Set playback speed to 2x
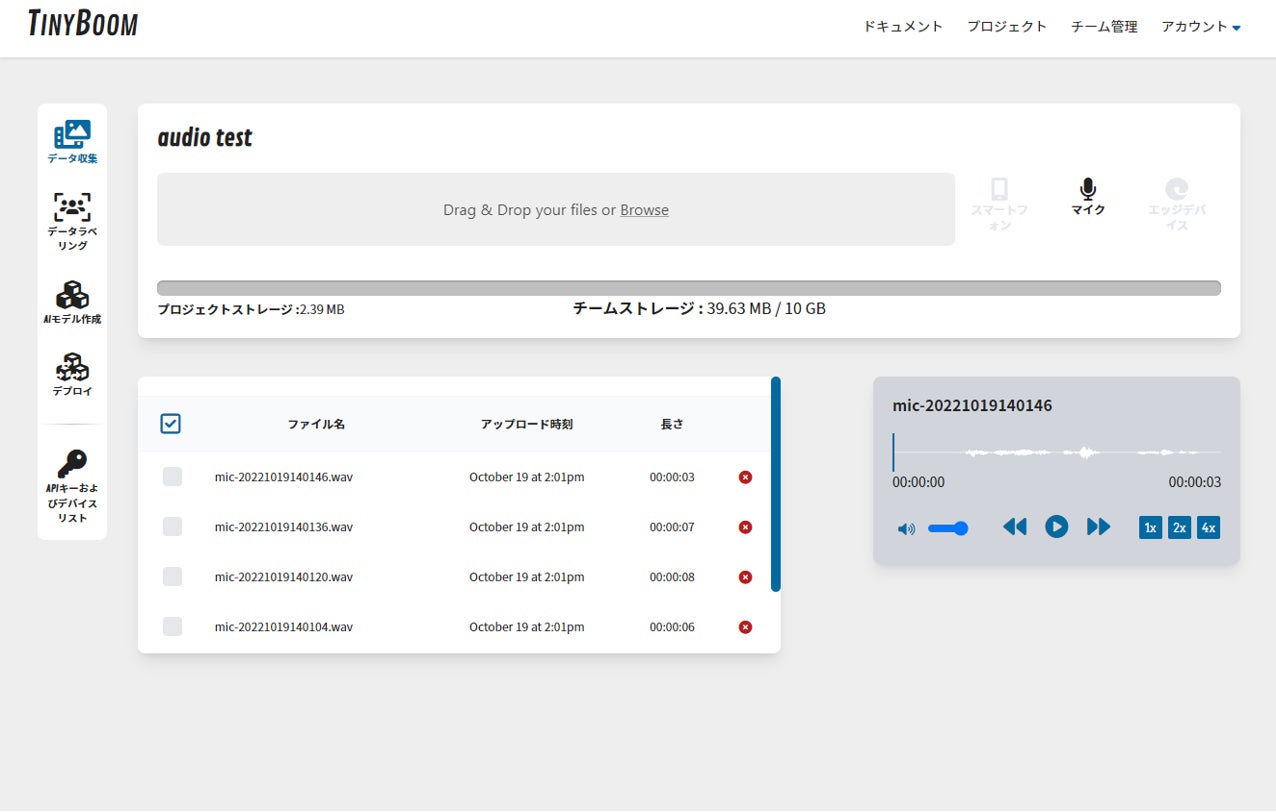Screen dimensions: 1276x812 (x=1179, y=527)
